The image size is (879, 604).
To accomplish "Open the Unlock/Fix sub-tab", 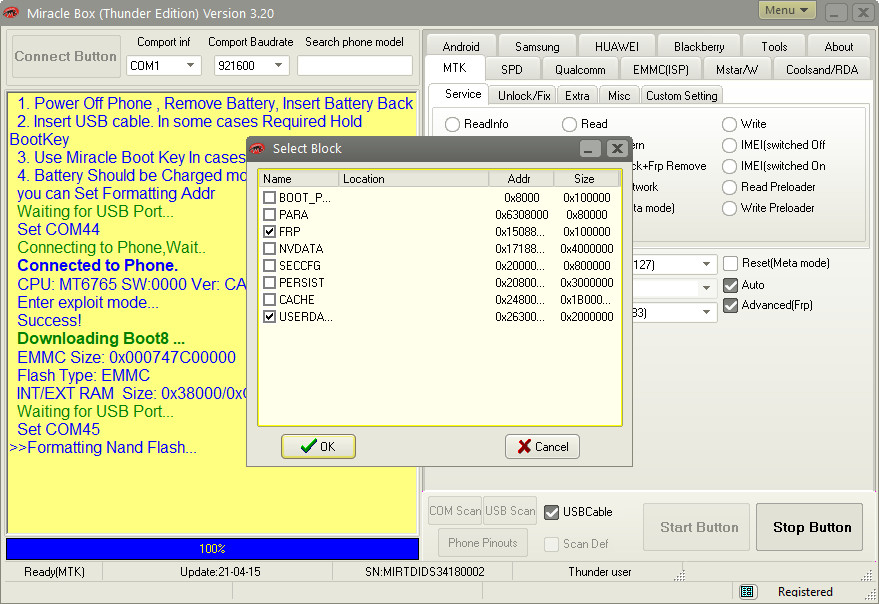I will pyautogui.click(x=524, y=96).
